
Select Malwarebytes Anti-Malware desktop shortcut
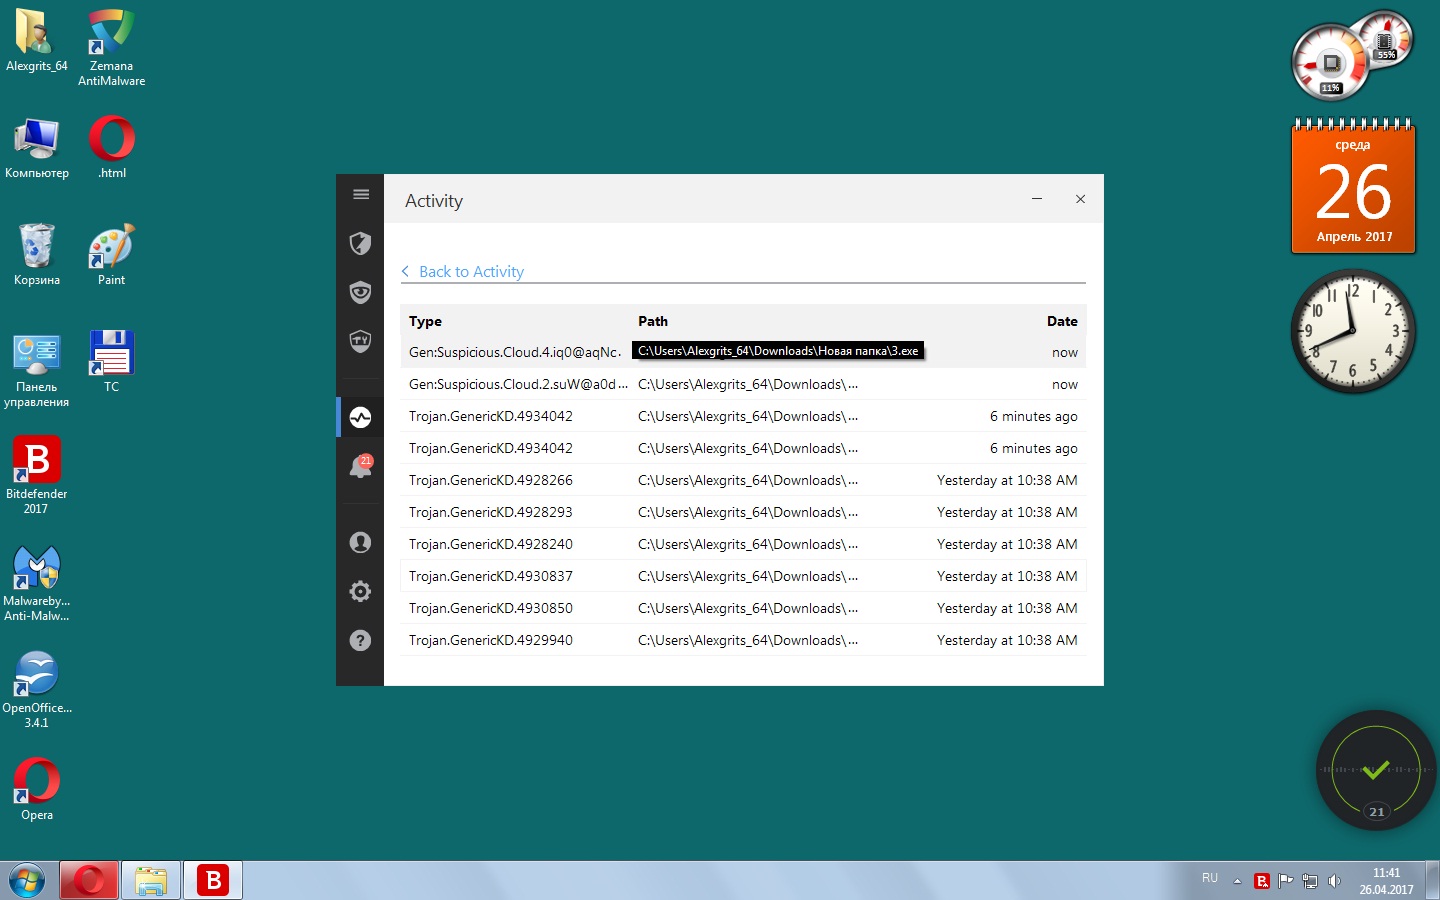(37, 583)
